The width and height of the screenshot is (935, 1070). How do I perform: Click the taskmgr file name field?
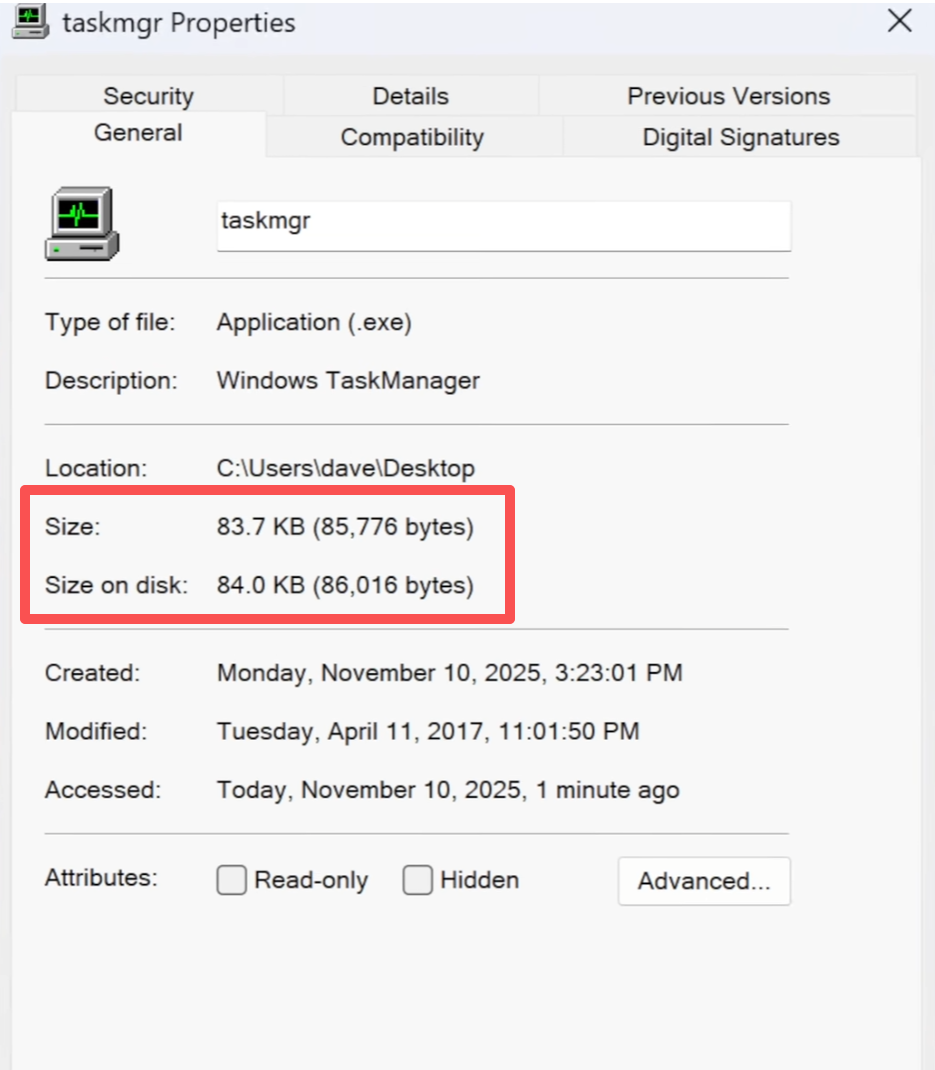point(504,226)
